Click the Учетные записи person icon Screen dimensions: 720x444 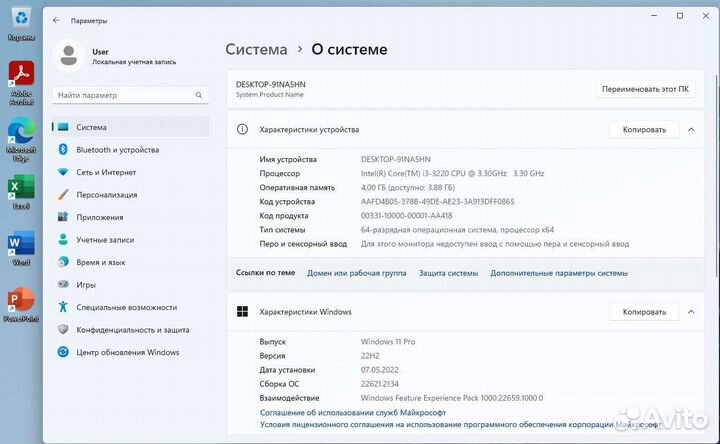tap(63, 239)
